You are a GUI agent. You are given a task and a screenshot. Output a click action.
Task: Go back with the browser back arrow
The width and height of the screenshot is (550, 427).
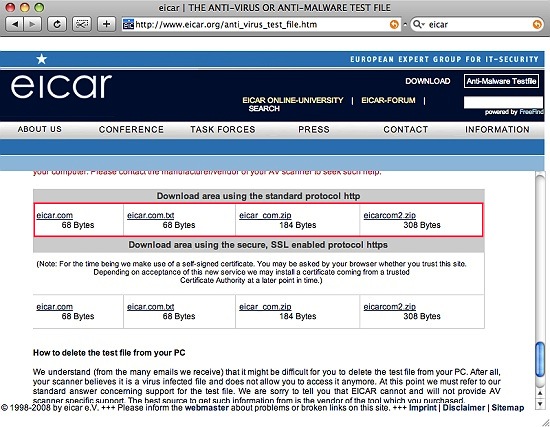coord(15,25)
